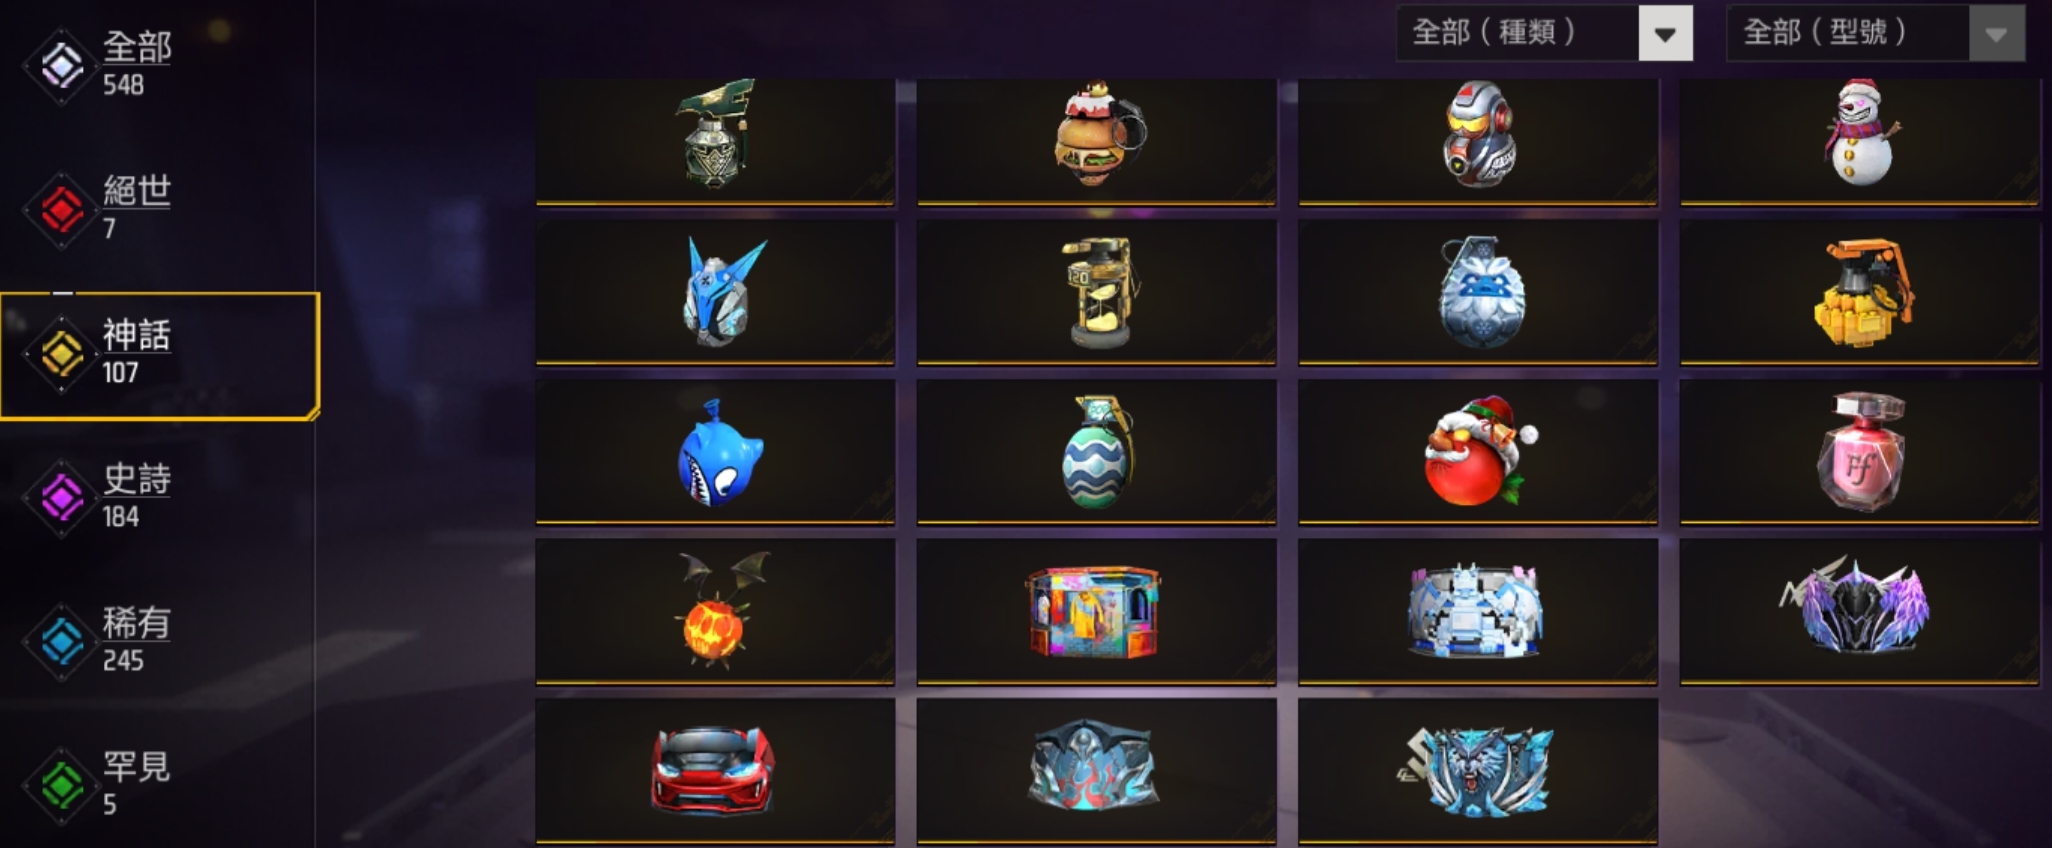The width and height of the screenshot is (2052, 848).
Task: Choose the snowman grenade skin
Action: tap(1860, 140)
